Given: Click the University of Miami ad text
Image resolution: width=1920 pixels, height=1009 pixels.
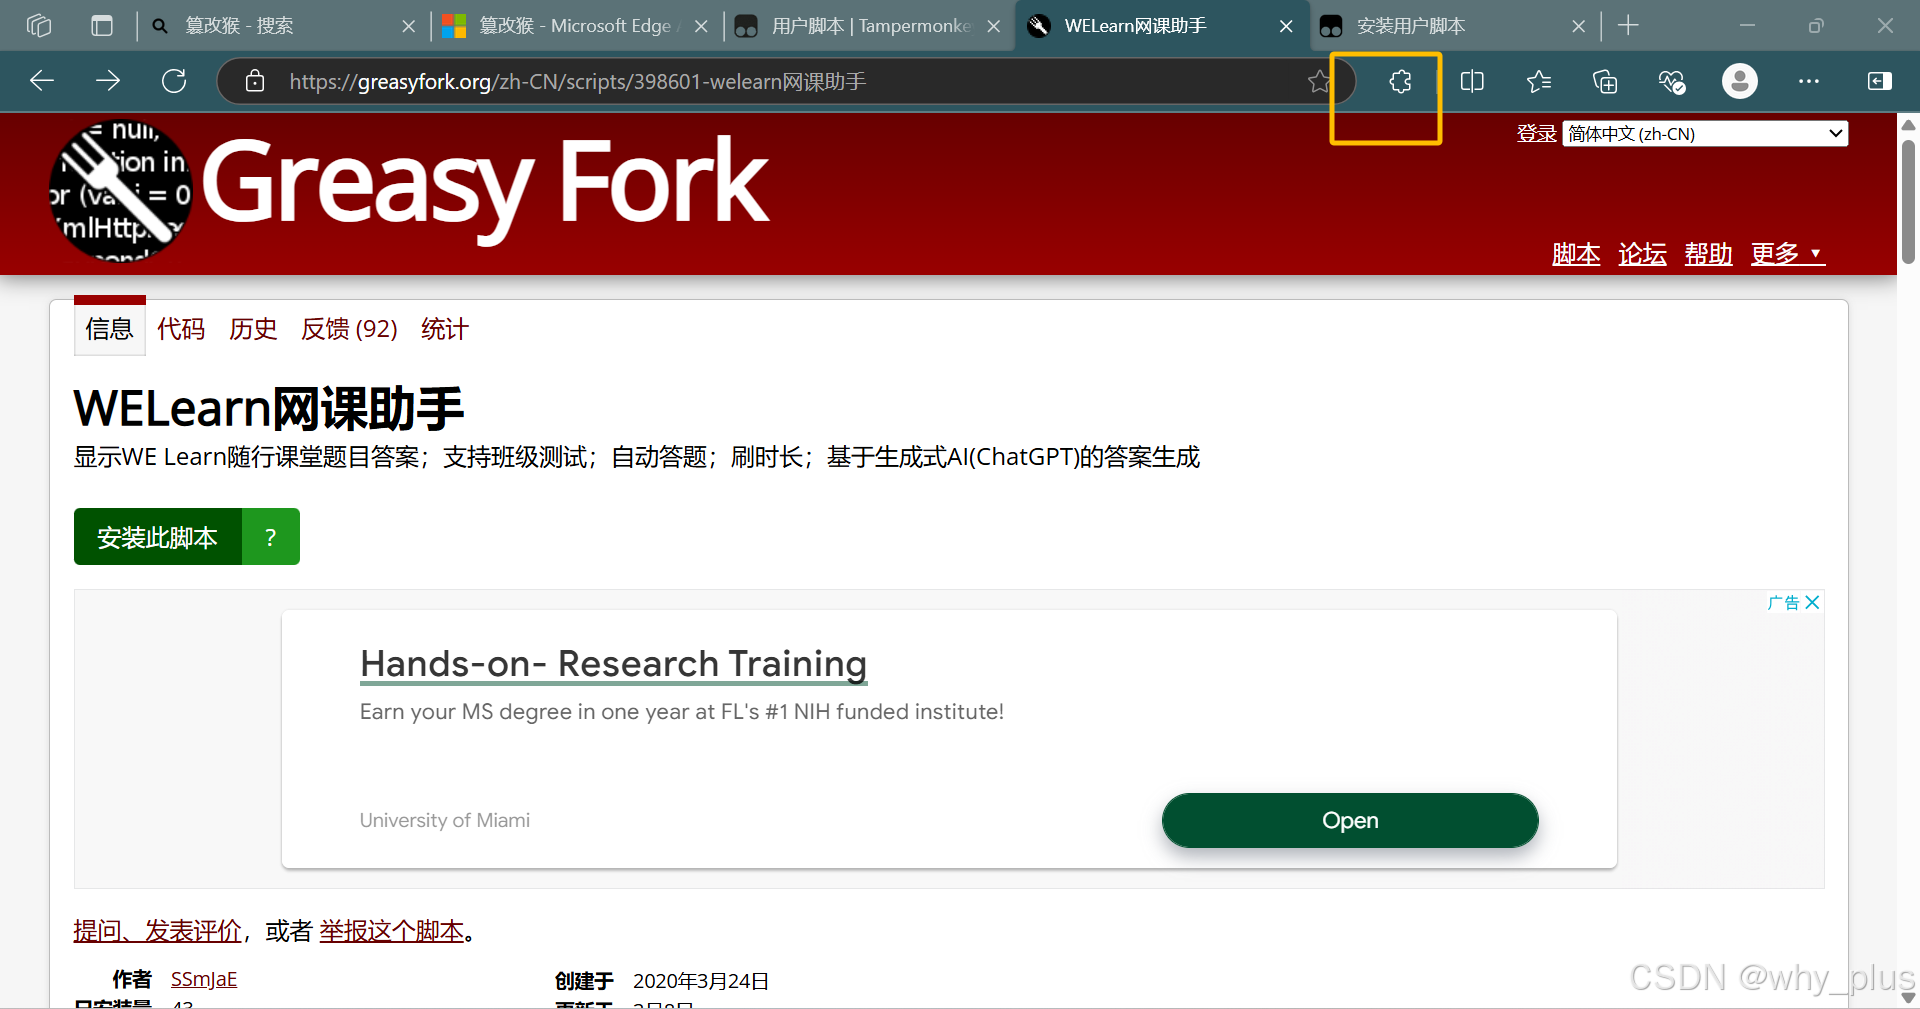Looking at the screenshot, I should pos(445,820).
